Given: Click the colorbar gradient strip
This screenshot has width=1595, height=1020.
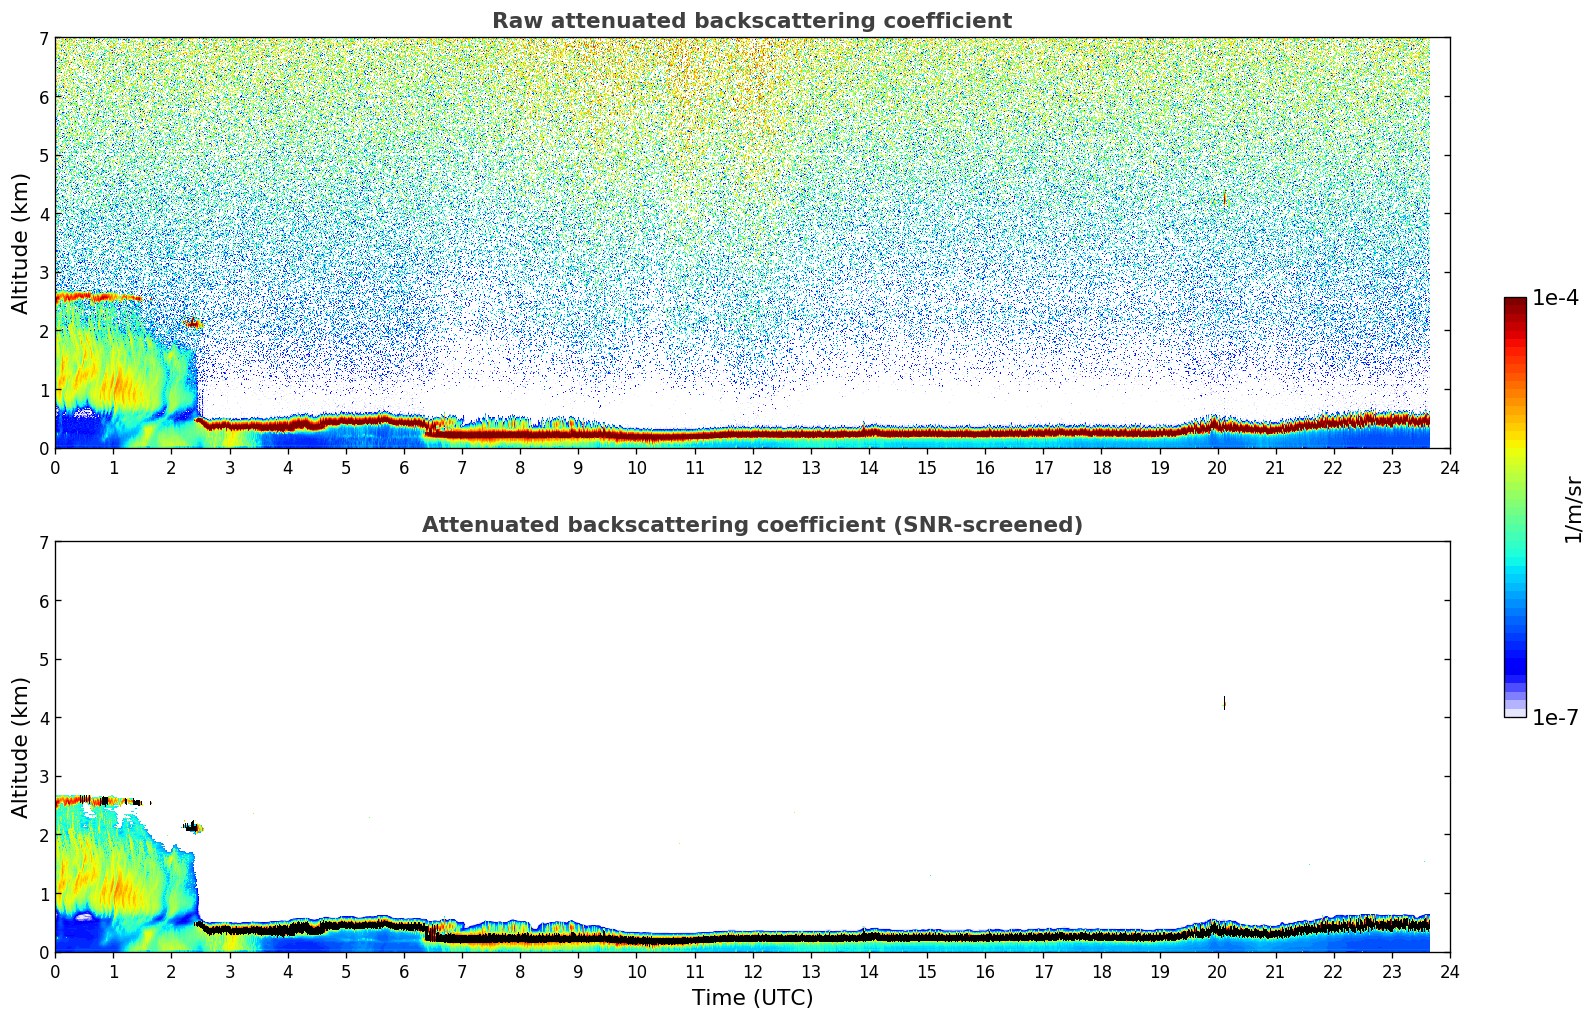Looking at the screenshot, I should [x=1515, y=507].
